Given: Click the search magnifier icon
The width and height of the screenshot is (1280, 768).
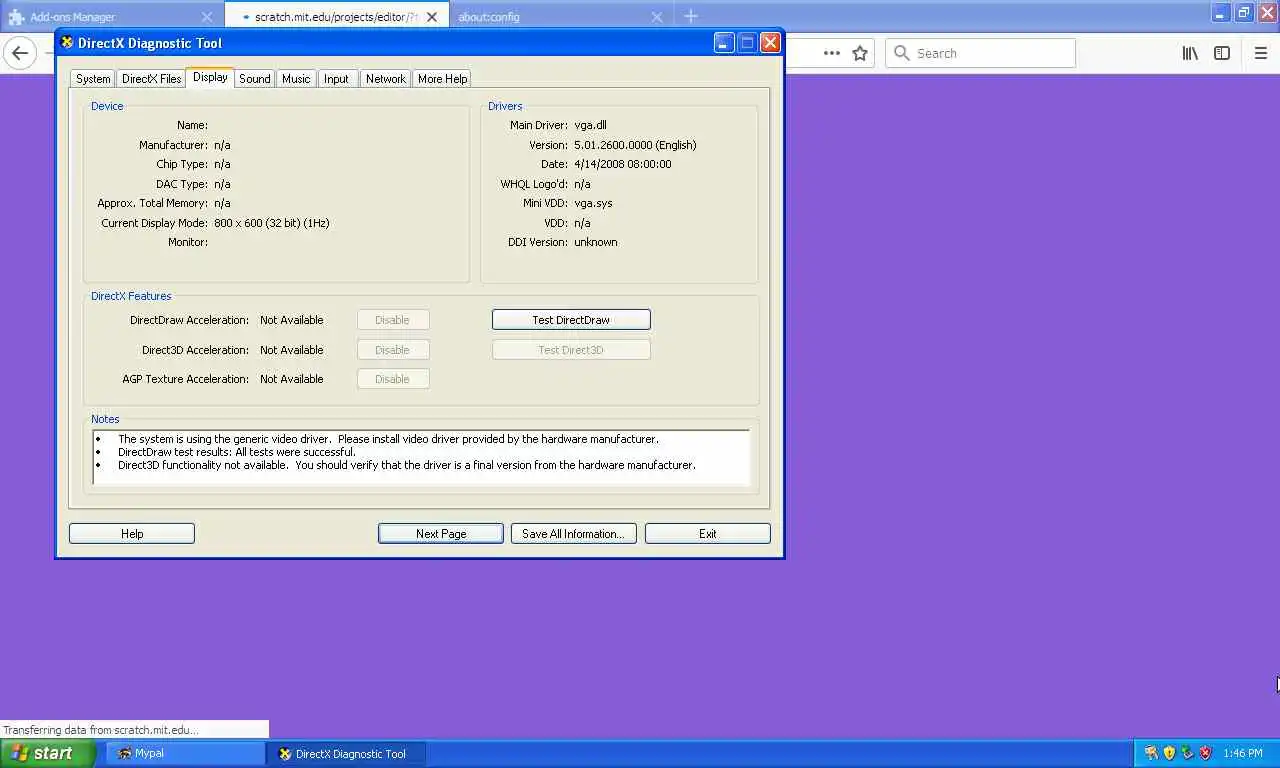Looking at the screenshot, I should (x=902, y=53).
